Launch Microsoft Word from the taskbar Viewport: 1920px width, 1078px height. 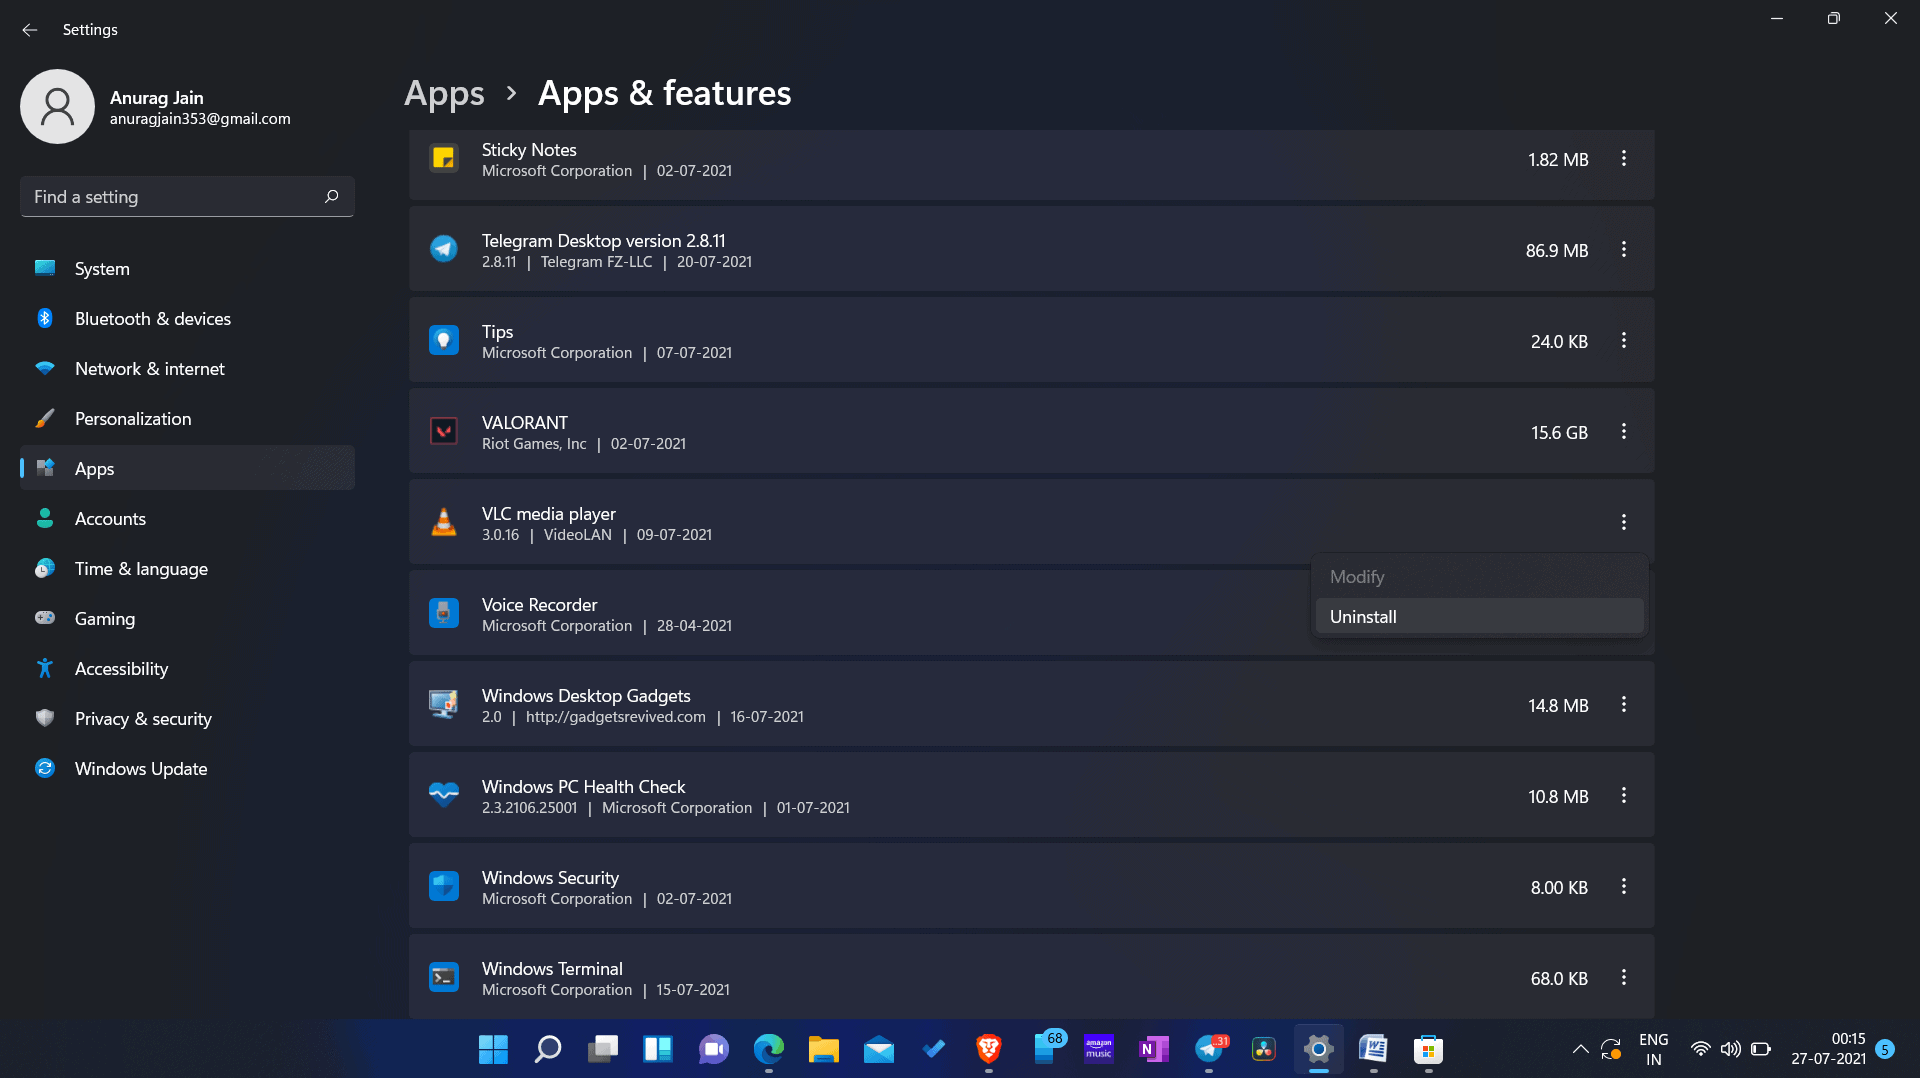1372,1050
